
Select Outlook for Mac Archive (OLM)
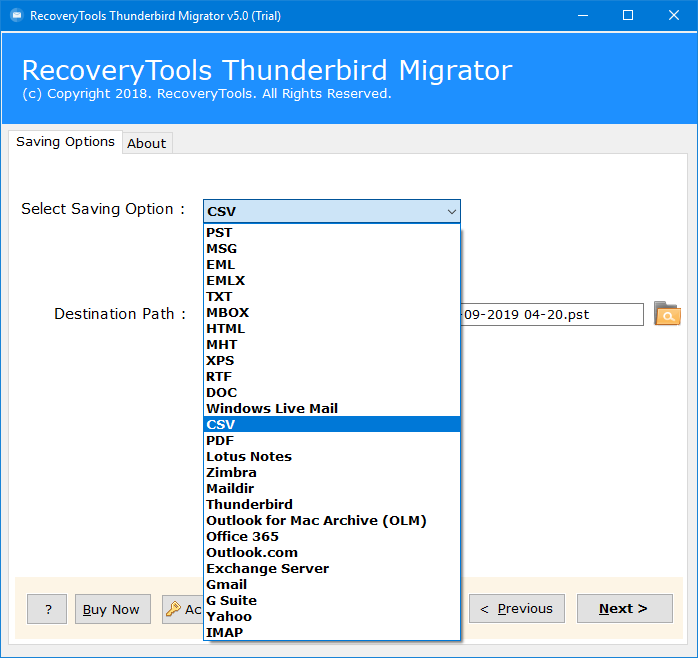[332, 520]
